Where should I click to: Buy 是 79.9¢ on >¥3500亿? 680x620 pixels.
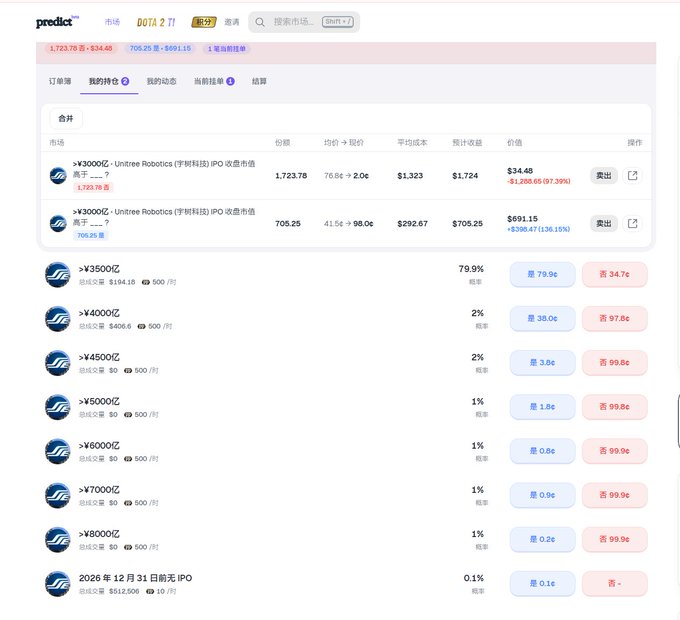[543, 274]
